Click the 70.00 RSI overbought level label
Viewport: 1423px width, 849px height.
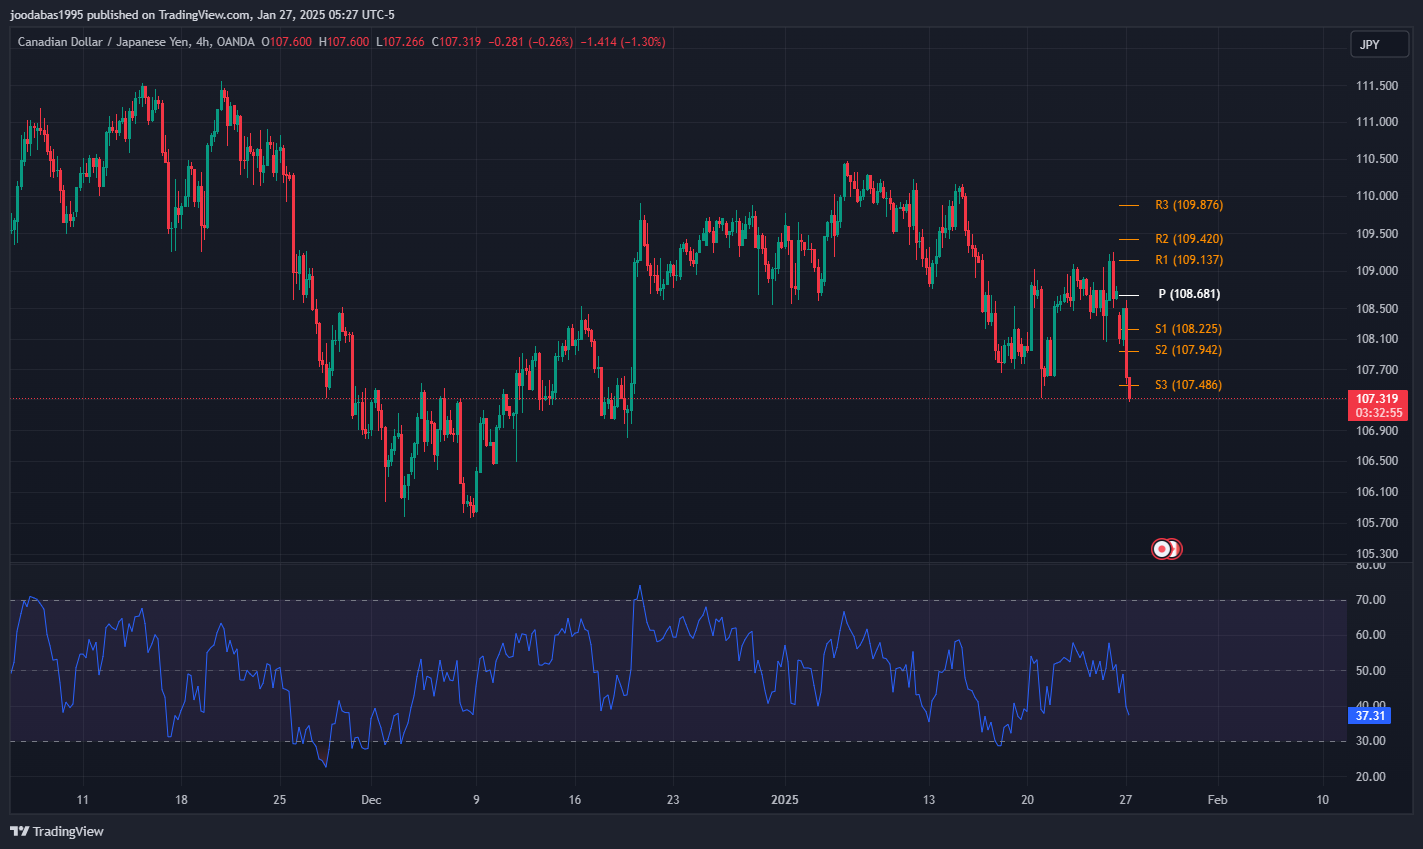(1371, 600)
